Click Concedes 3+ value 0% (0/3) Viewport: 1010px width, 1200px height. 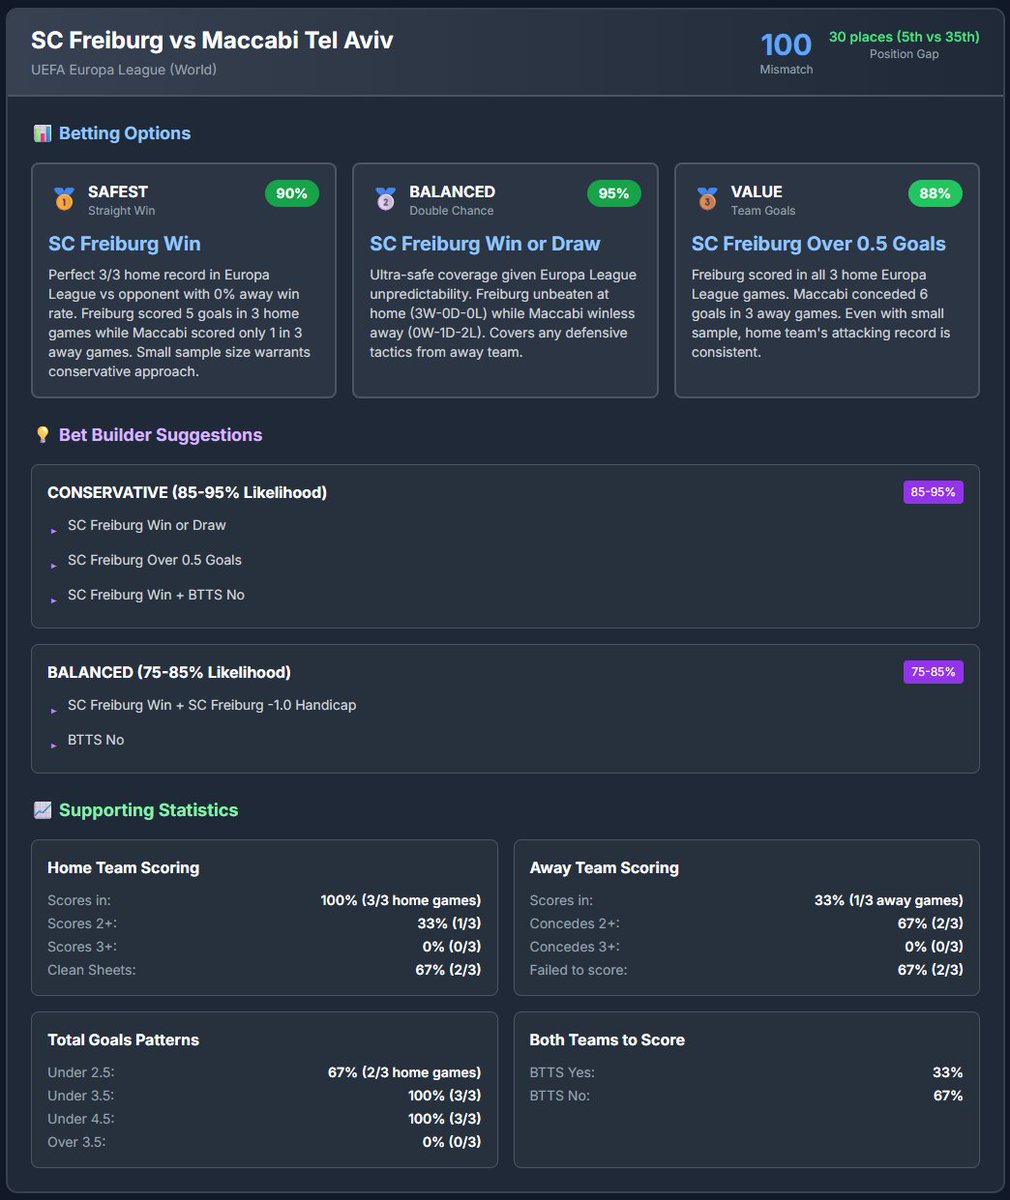coord(934,946)
